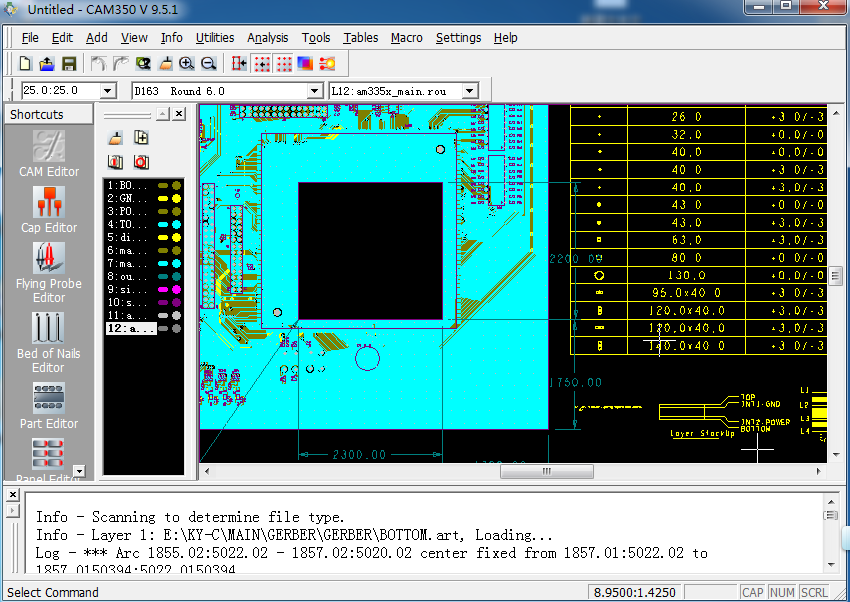
Task: Open the File menu
Action: [x=30, y=38]
